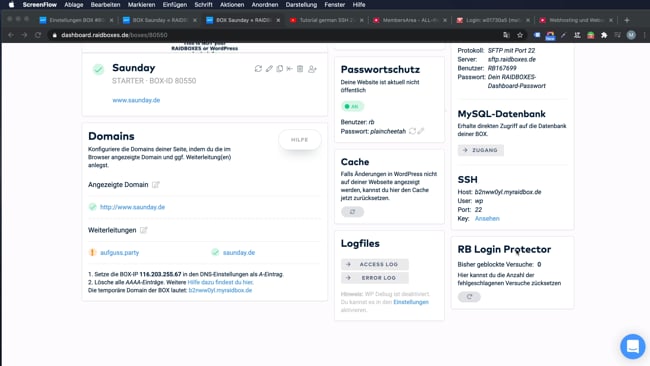Edit the Passwortschutz password with pencil icon
The height and width of the screenshot is (366, 650).
(x=421, y=131)
